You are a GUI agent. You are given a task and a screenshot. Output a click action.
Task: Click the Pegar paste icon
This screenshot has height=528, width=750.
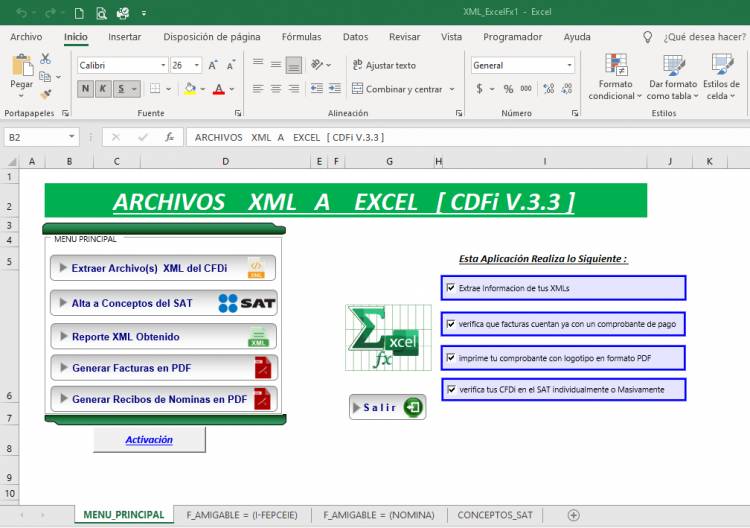(x=22, y=66)
